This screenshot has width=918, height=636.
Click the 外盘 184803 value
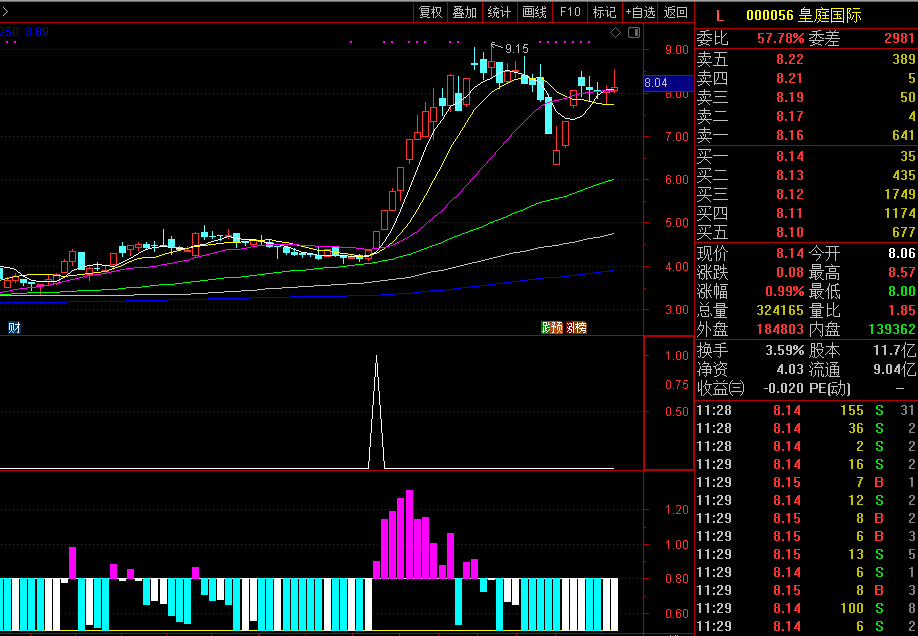(x=780, y=329)
